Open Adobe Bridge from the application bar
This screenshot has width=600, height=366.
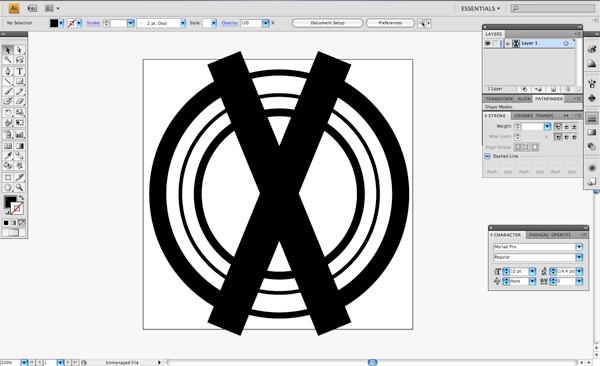32,8
